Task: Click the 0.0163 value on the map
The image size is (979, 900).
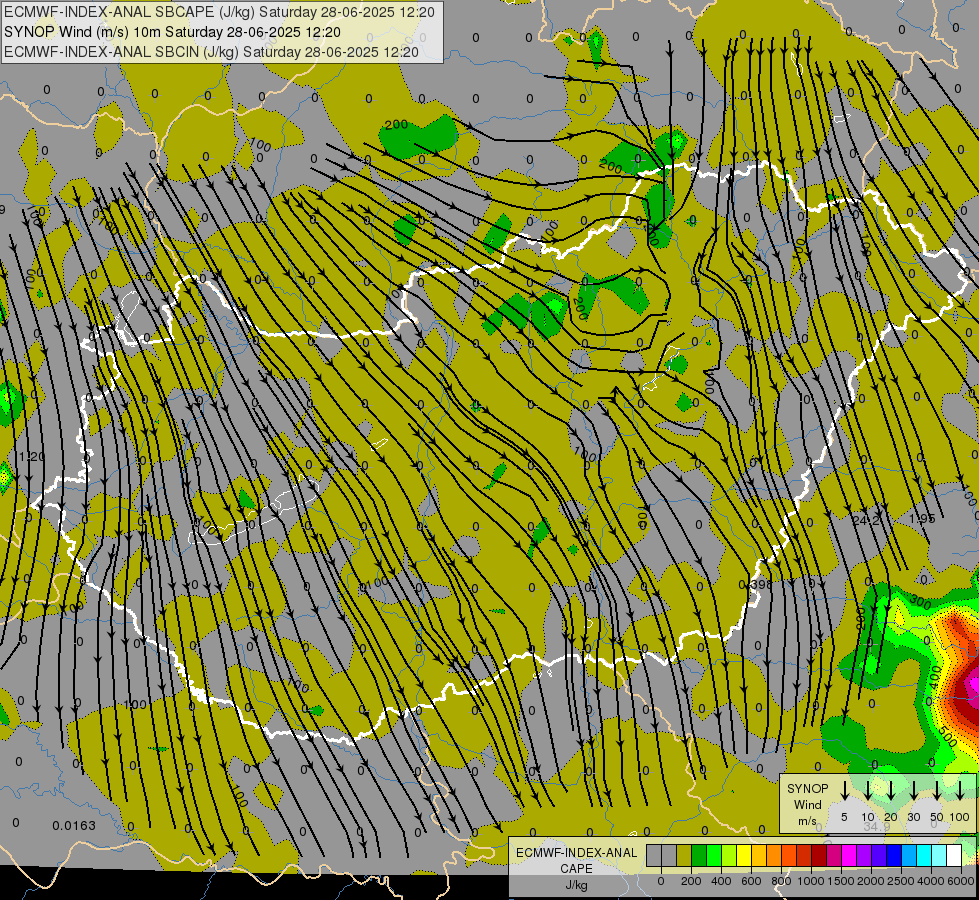Action: [74, 826]
